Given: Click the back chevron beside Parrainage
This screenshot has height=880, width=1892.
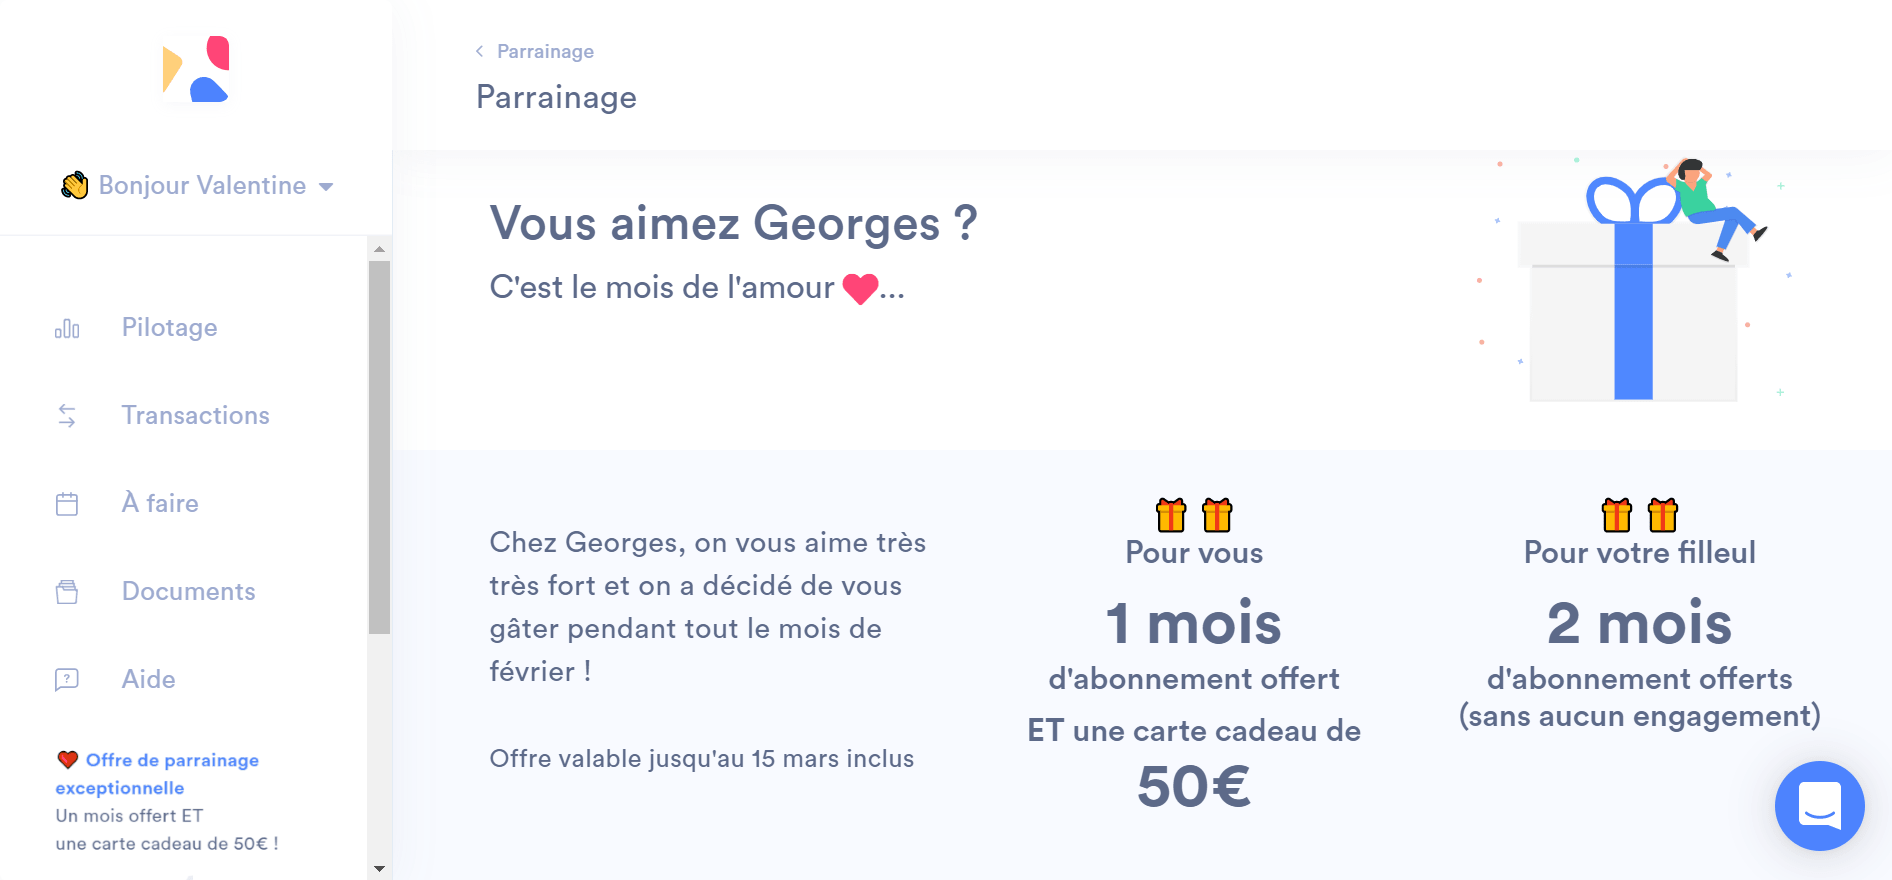Looking at the screenshot, I should (x=480, y=51).
